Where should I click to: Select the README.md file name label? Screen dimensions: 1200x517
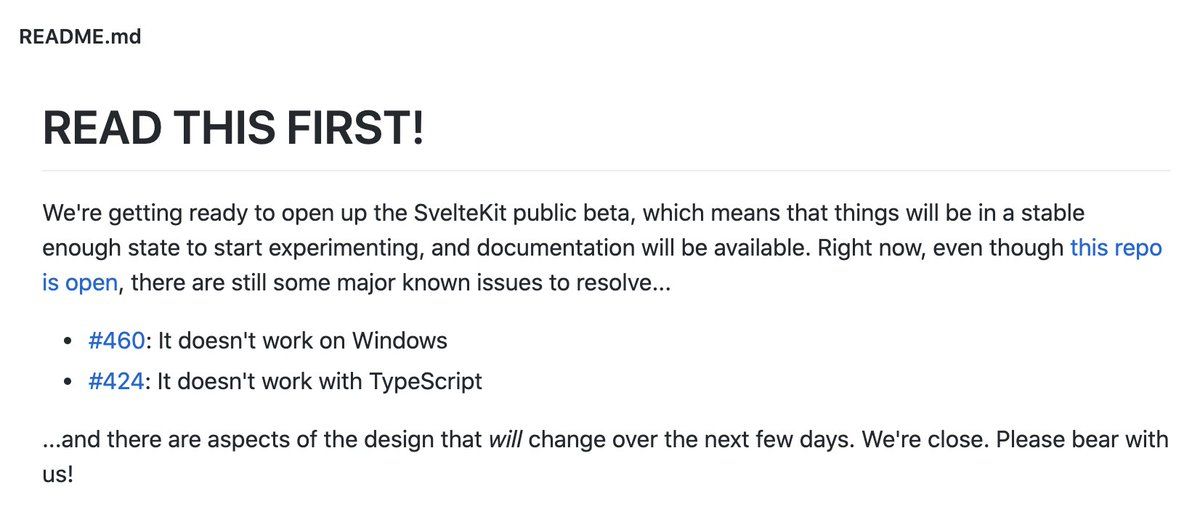click(80, 38)
